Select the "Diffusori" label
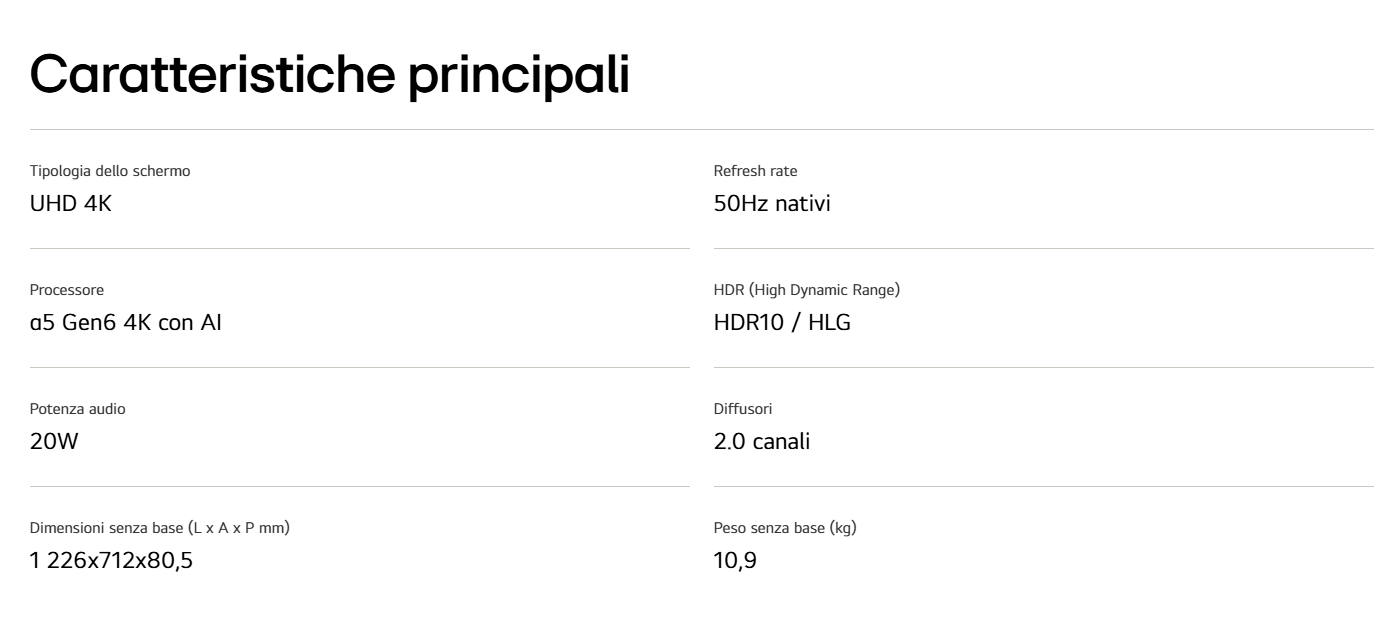 click(x=742, y=409)
